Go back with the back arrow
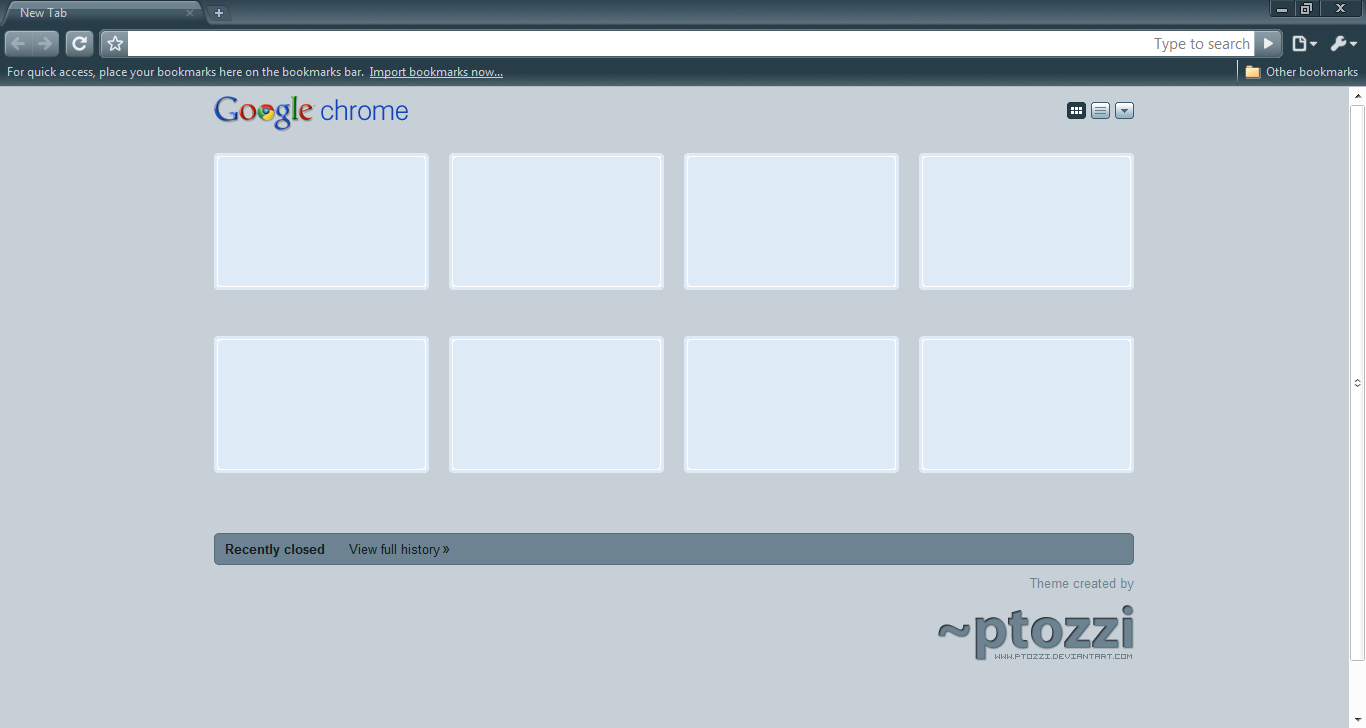Image resolution: width=1366 pixels, height=728 pixels. [x=18, y=44]
